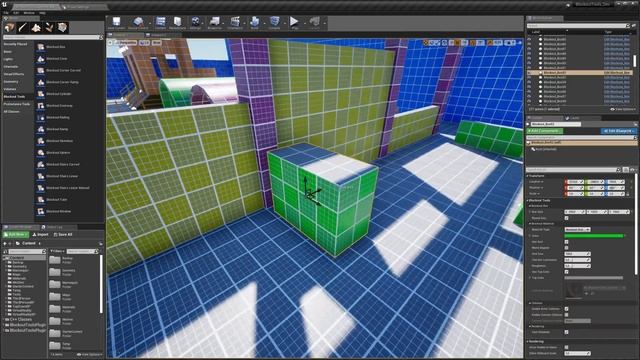Toggle the Cast Shadows checkbox
Viewport: 640px width, 360px height.
[566, 332]
